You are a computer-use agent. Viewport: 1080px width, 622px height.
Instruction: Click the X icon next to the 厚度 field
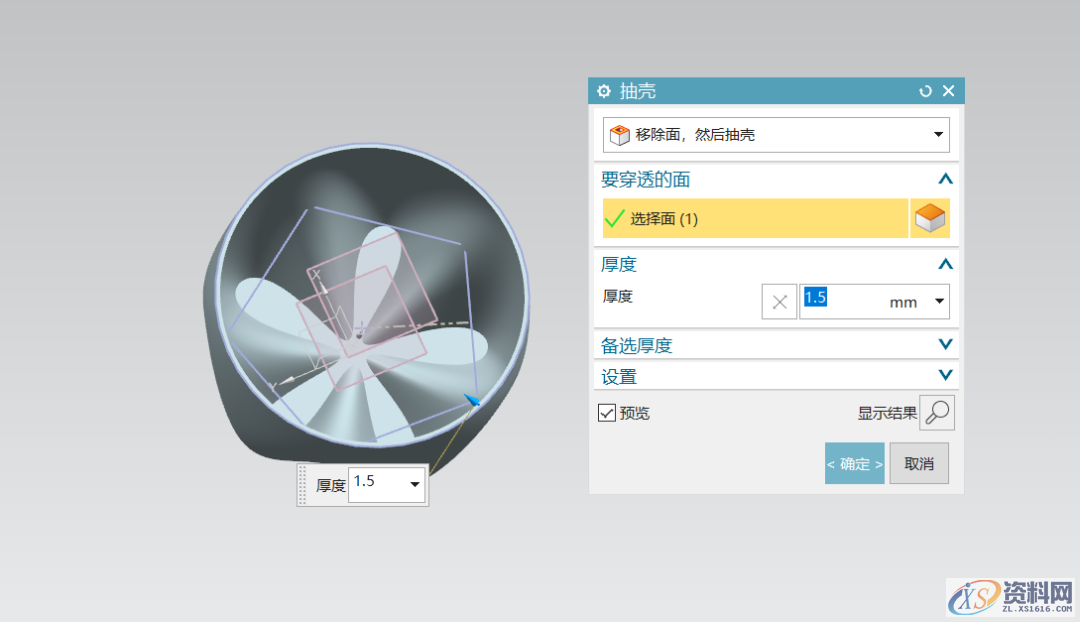[x=779, y=301]
